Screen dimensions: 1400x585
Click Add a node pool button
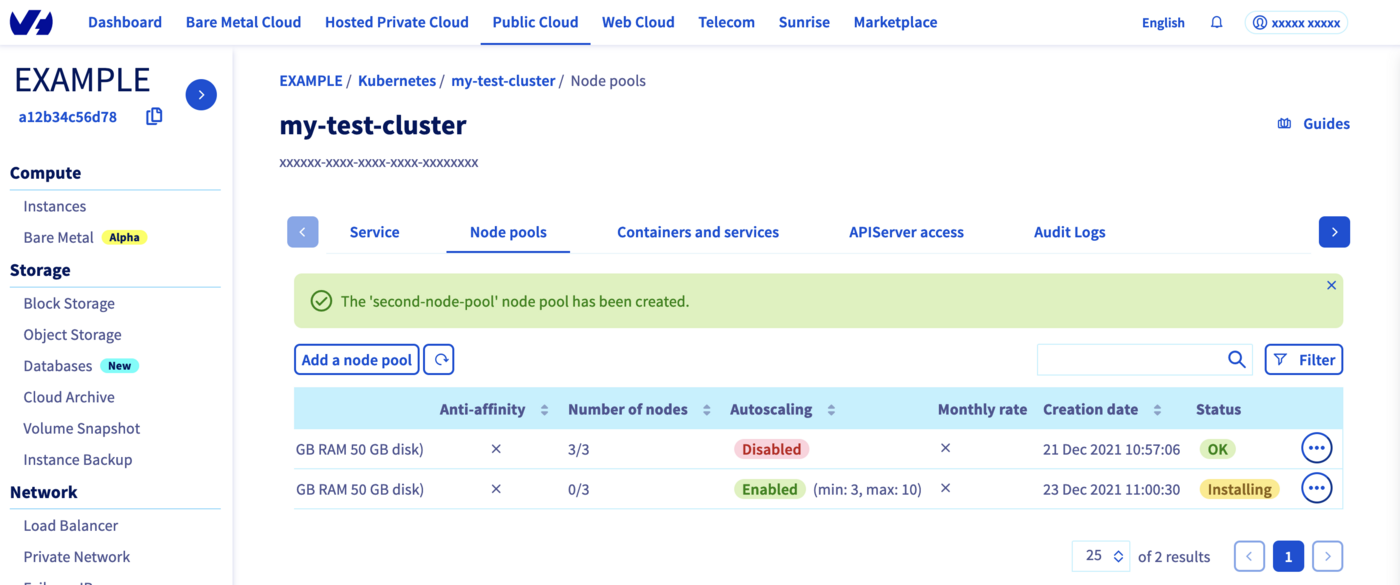tap(357, 360)
